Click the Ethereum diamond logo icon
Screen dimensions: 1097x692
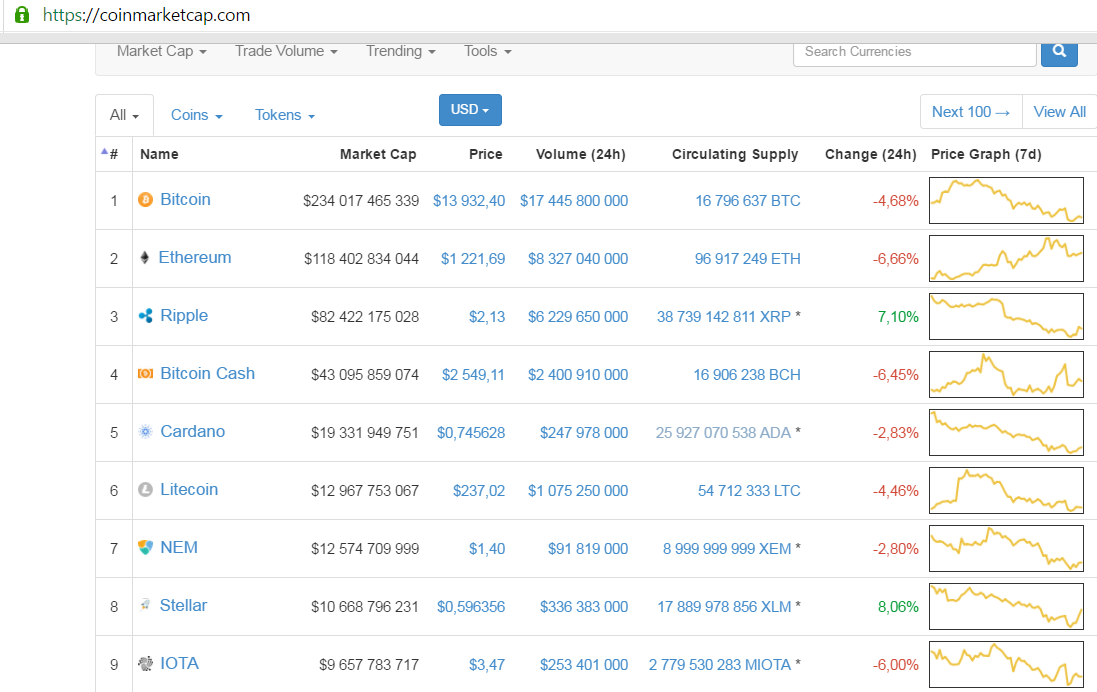pyautogui.click(x=145, y=258)
